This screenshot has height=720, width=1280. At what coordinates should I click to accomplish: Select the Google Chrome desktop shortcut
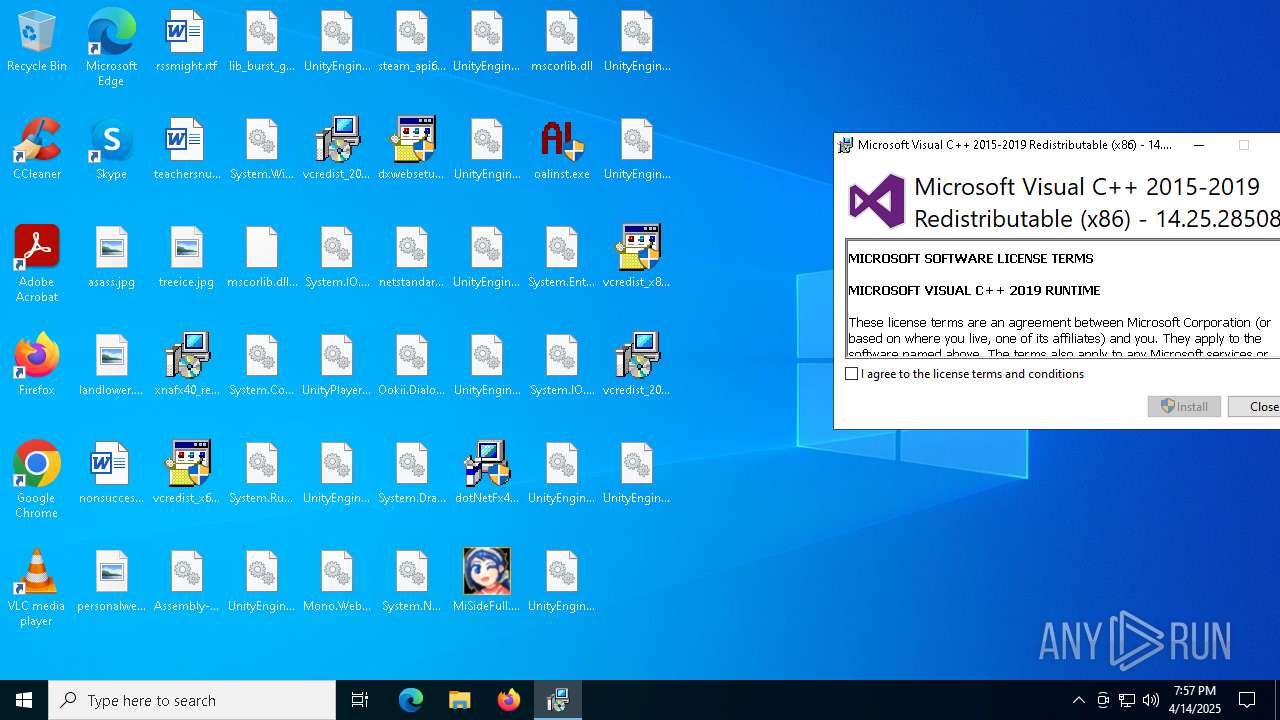pos(37,480)
